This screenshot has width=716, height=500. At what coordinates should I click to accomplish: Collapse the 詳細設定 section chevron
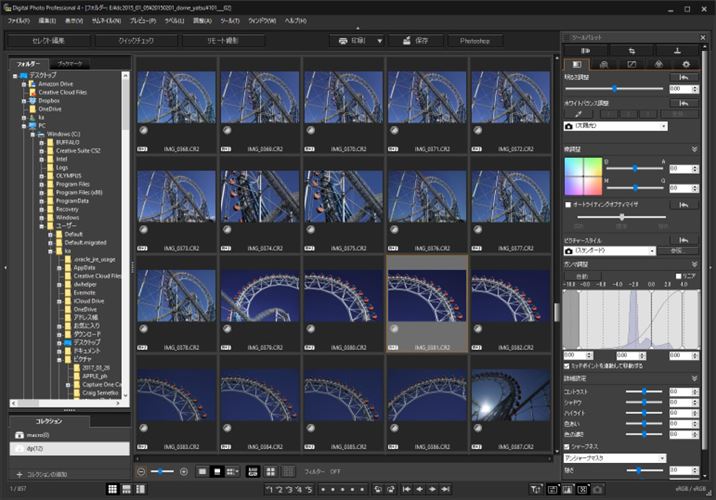(x=695, y=379)
